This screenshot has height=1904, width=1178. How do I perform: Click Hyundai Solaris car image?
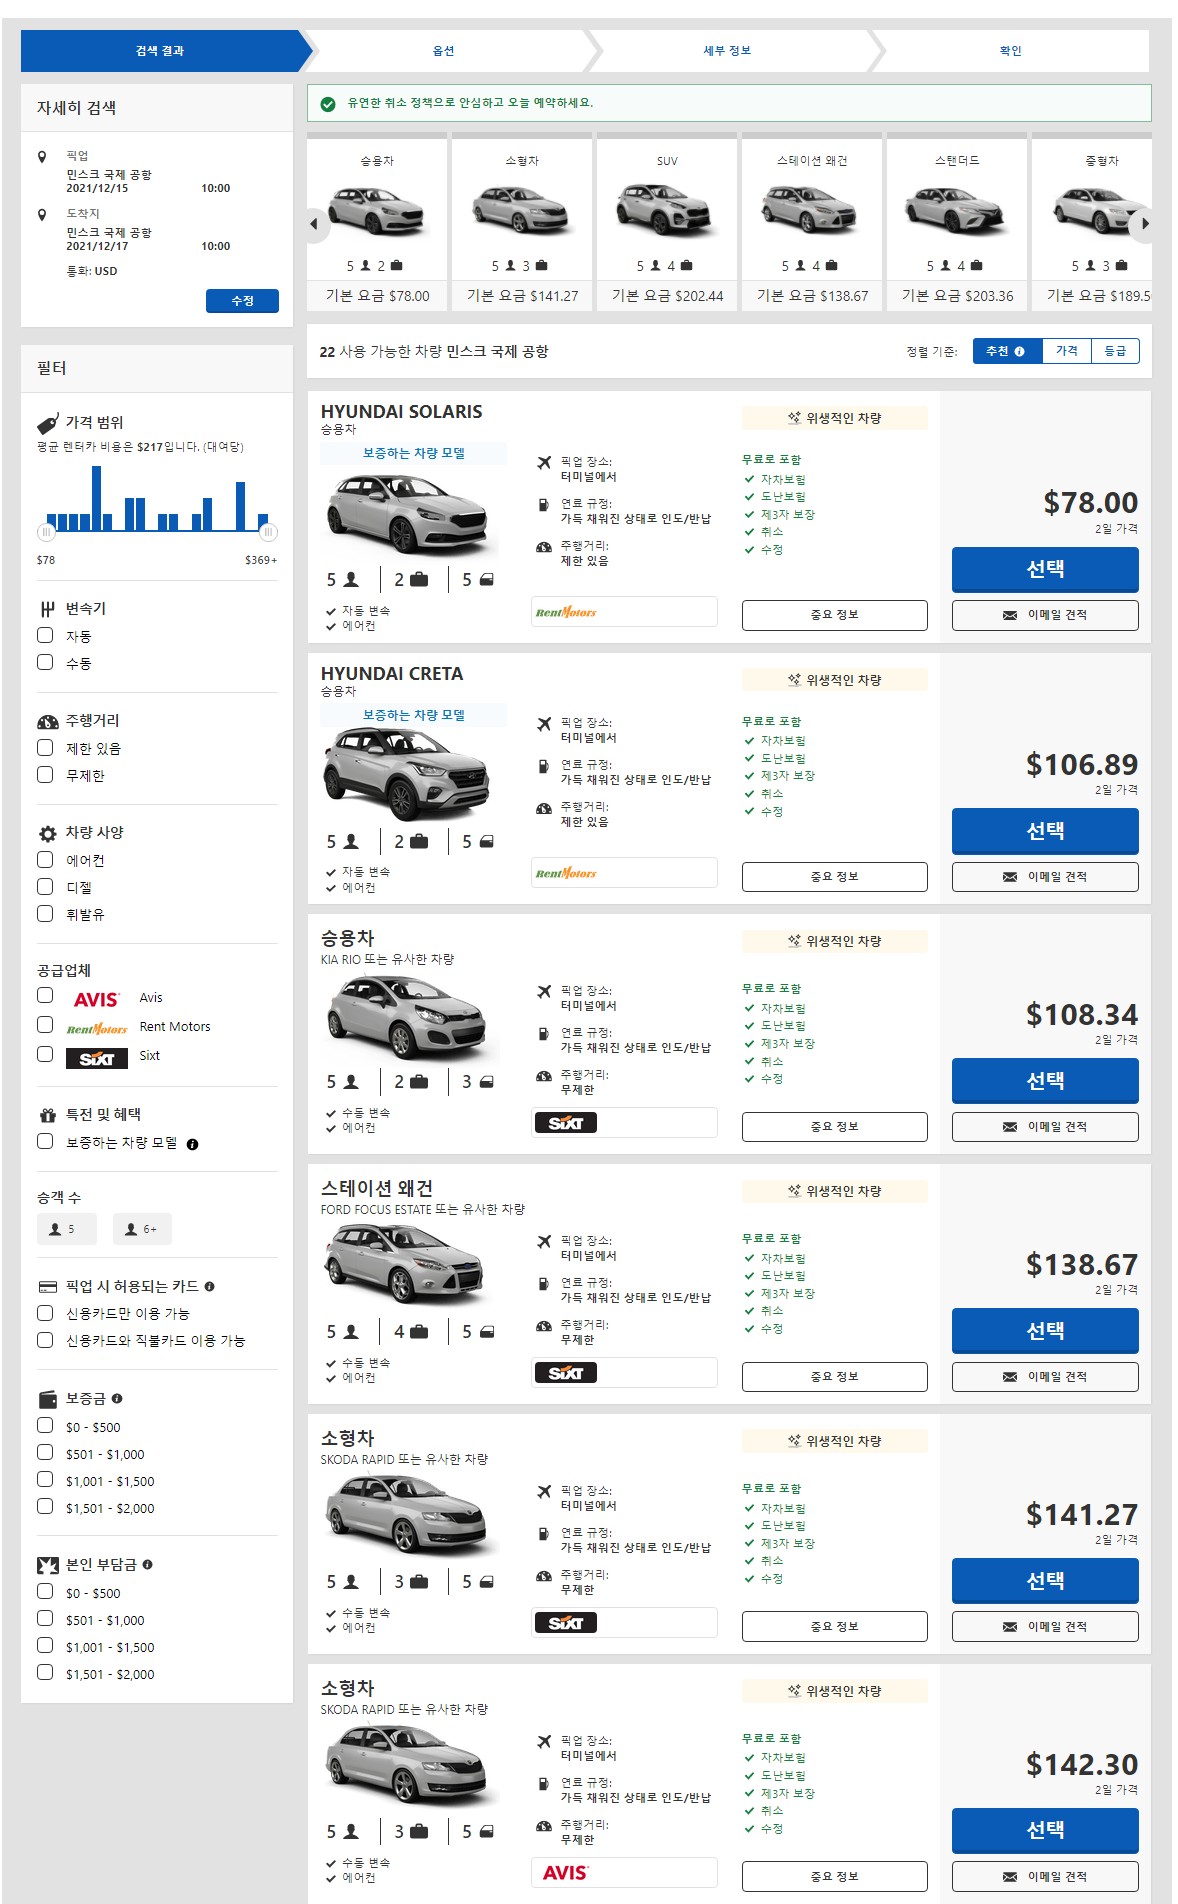[x=408, y=512]
